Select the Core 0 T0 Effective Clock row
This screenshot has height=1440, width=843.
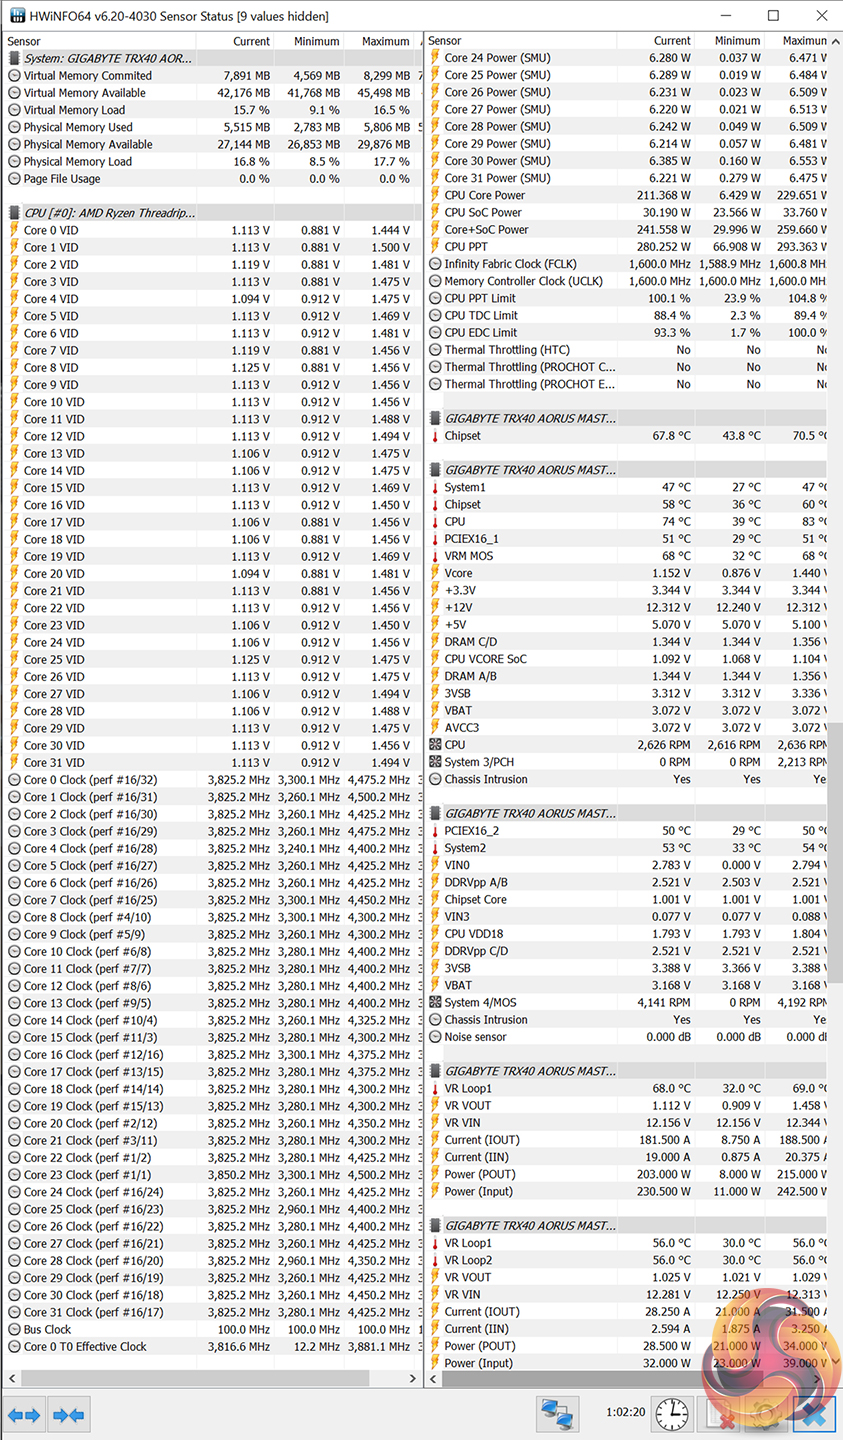pyautogui.click(x=212, y=1346)
